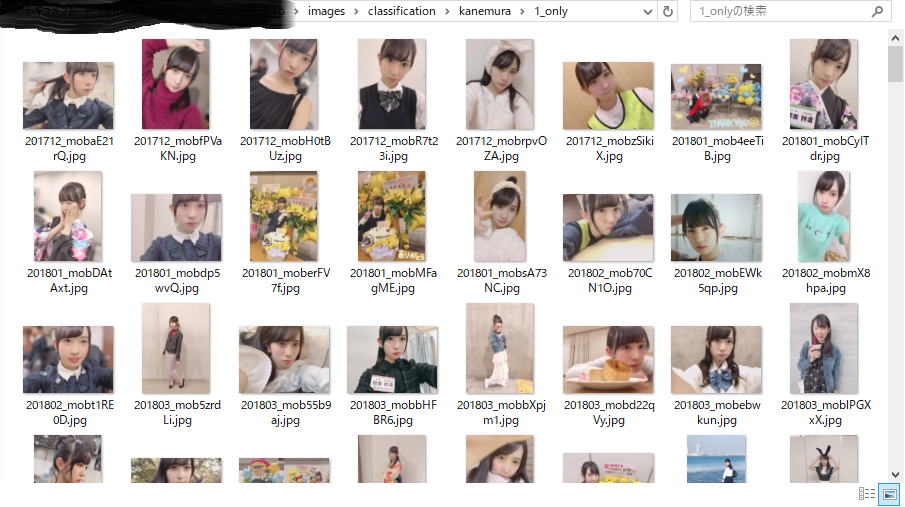Select thumbnail 201802_mobt1RE0D.jpg
The image size is (905, 507).
coord(68,359)
